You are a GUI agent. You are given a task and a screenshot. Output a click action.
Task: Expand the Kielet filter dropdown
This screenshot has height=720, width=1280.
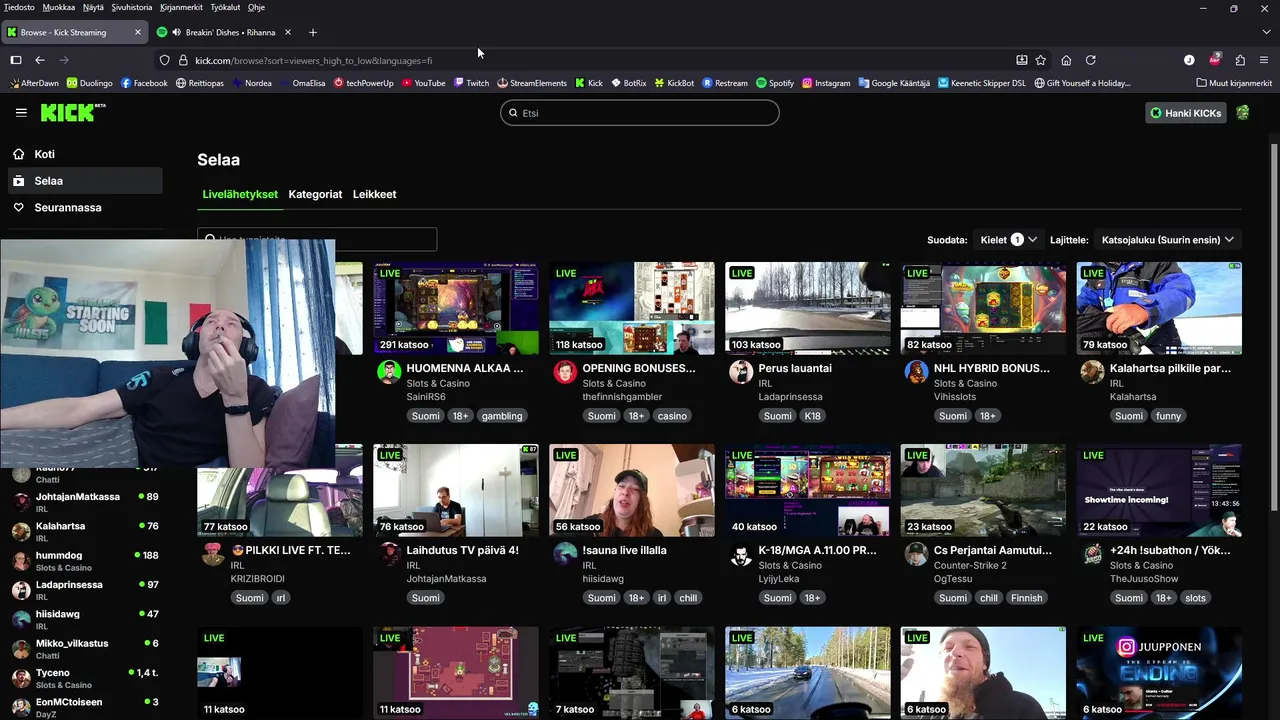pos(1008,240)
